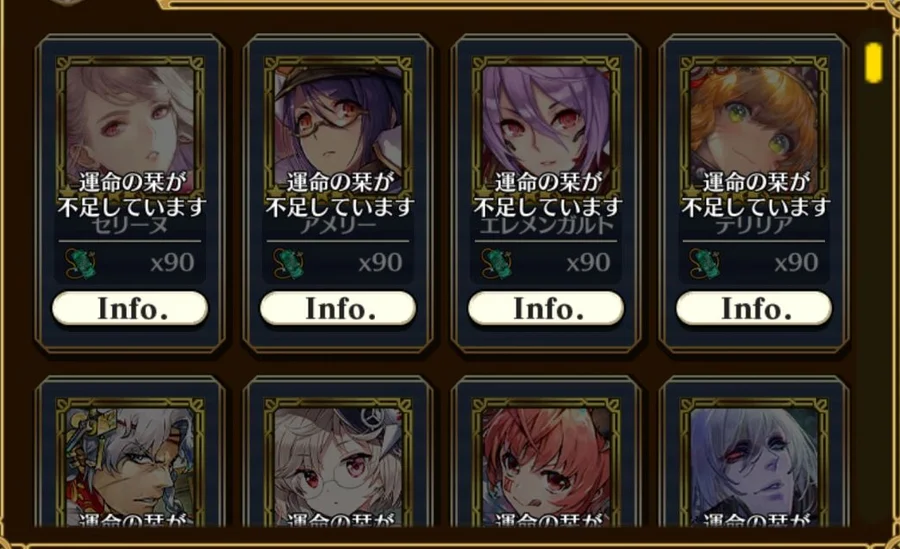Select the アメリー portrait with glasses and hat

point(338,126)
